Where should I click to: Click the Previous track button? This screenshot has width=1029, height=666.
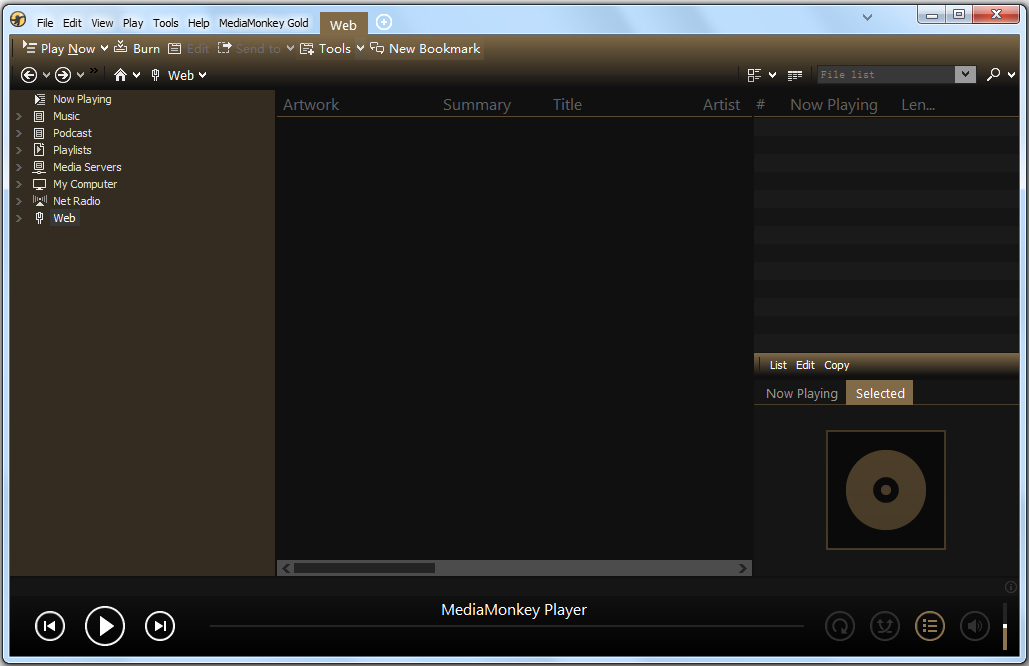pos(50,626)
